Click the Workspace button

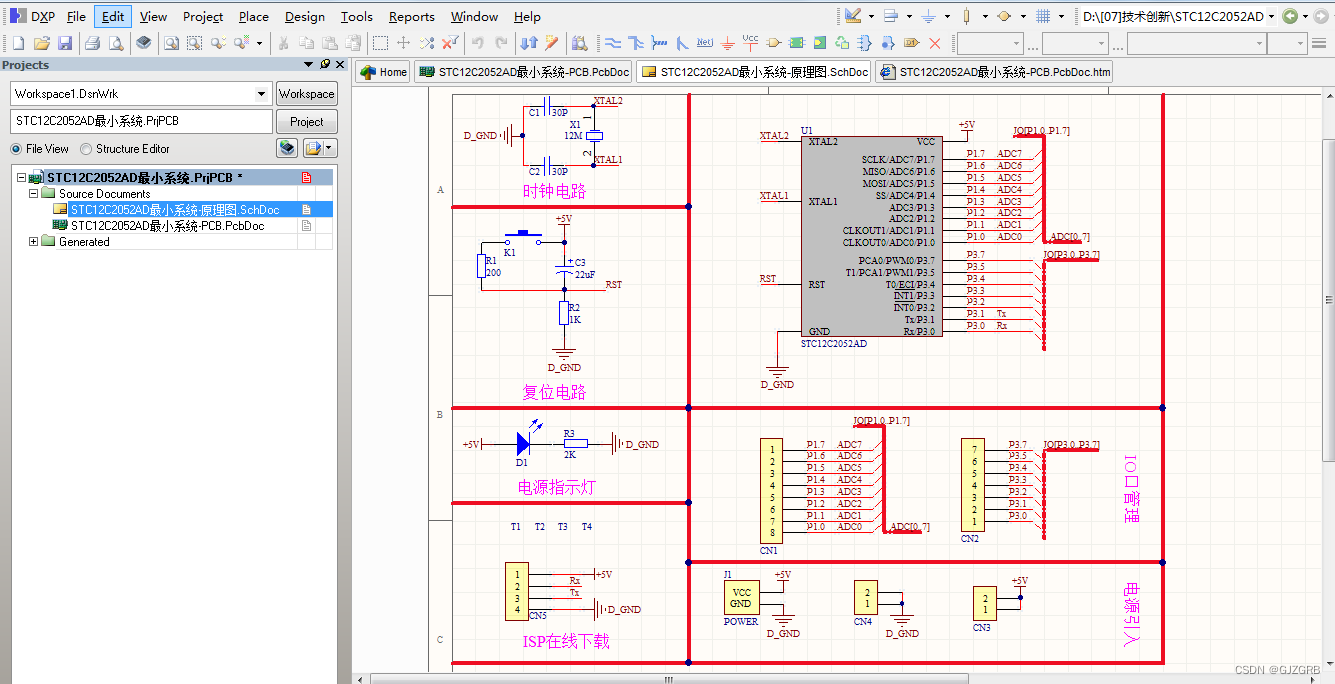306,93
